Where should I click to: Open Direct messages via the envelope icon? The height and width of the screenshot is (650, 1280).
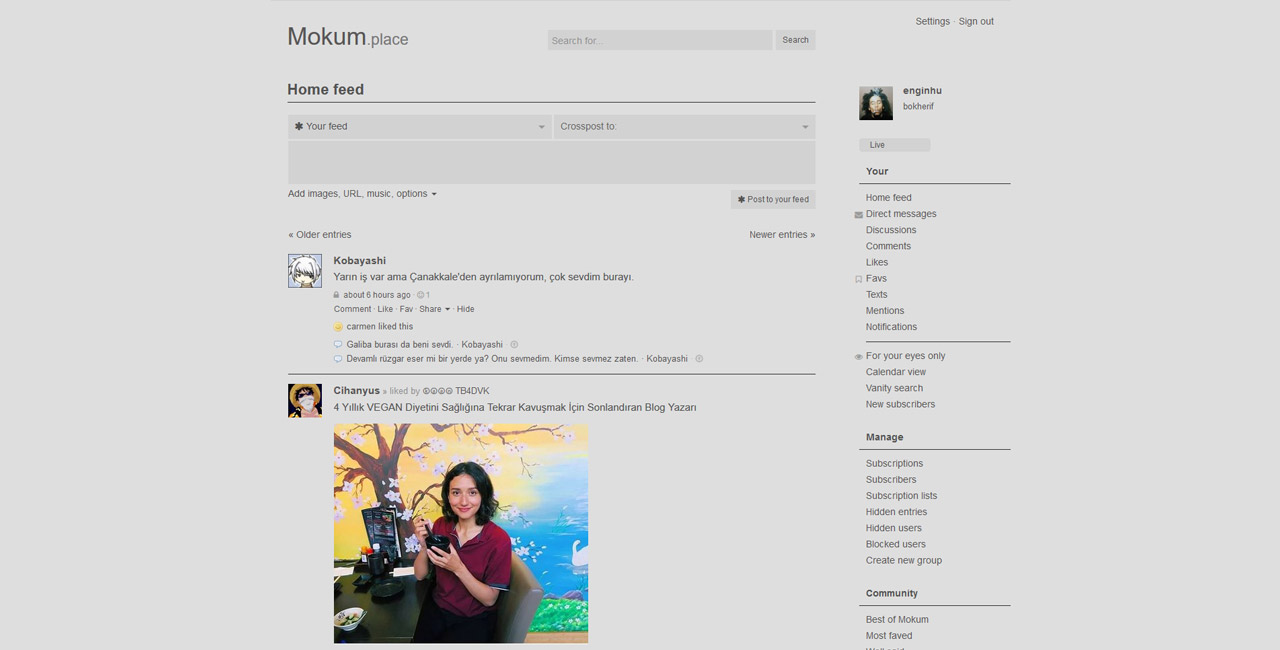pyautogui.click(x=857, y=213)
